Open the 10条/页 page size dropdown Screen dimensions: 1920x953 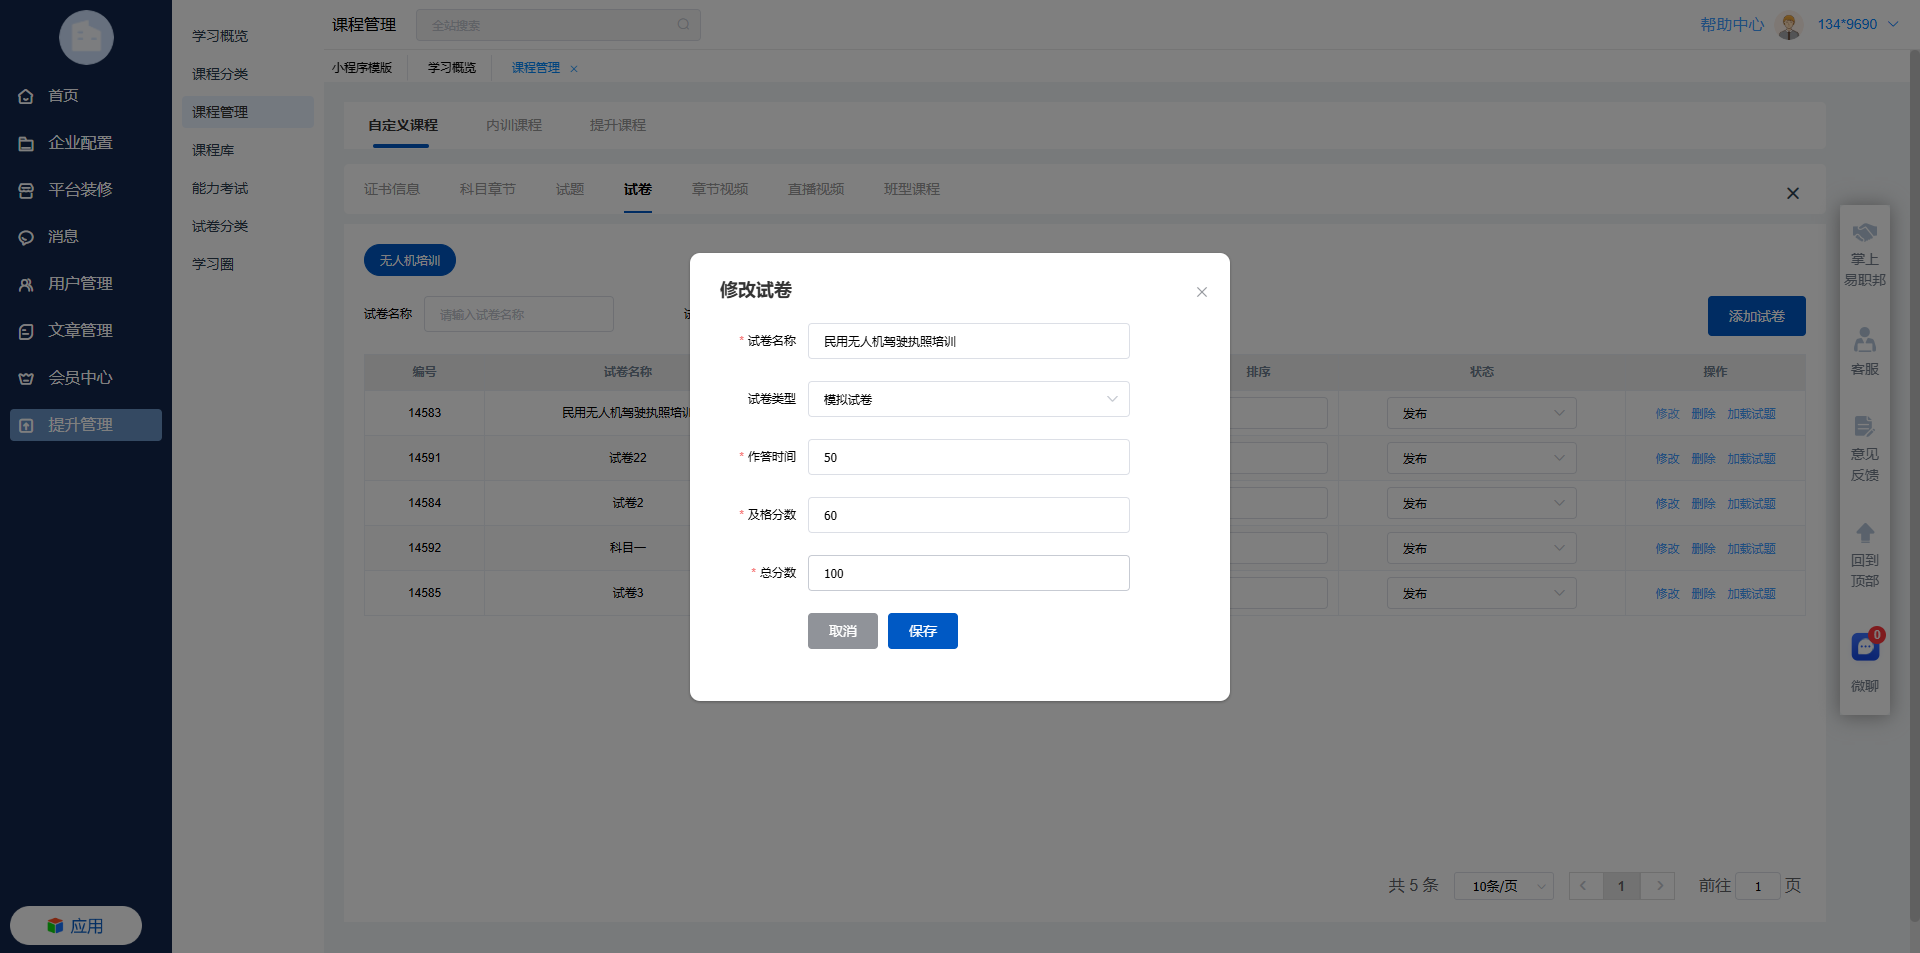click(1503, 886)
